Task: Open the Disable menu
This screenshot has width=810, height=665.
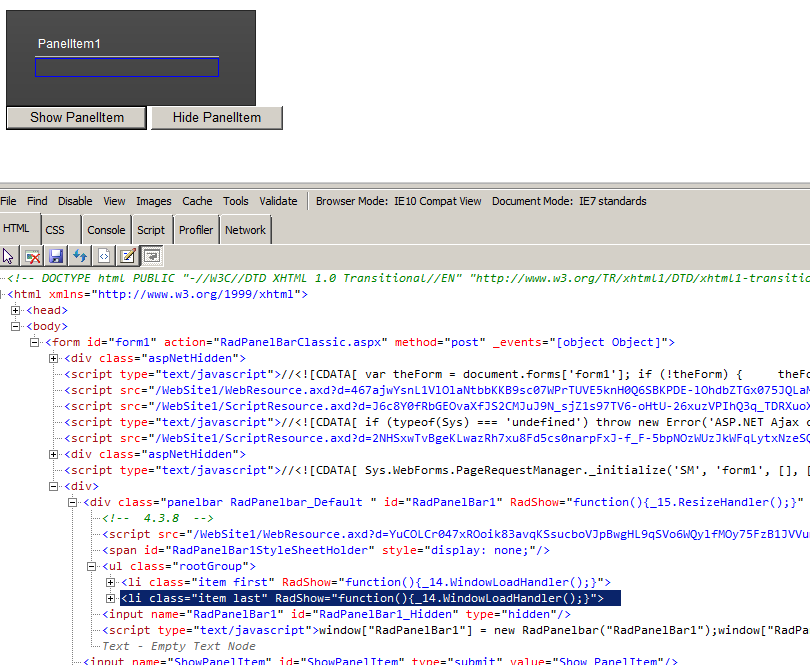Action: click(75, 201)
